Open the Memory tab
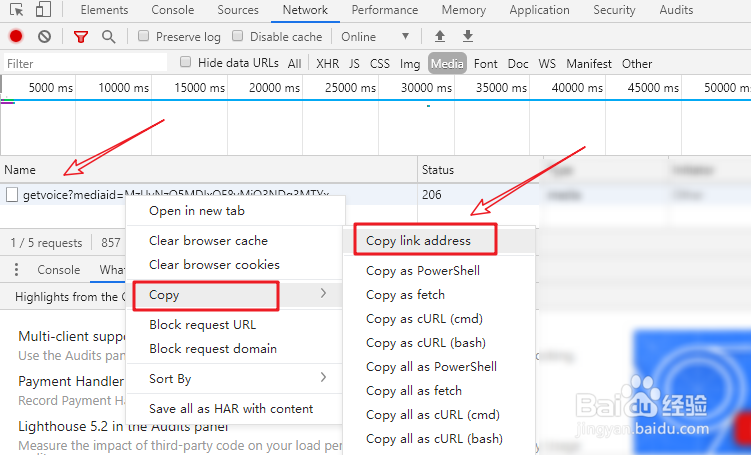Screen dimensions: 751x455 pyautogui.click(x=464, y=10)
